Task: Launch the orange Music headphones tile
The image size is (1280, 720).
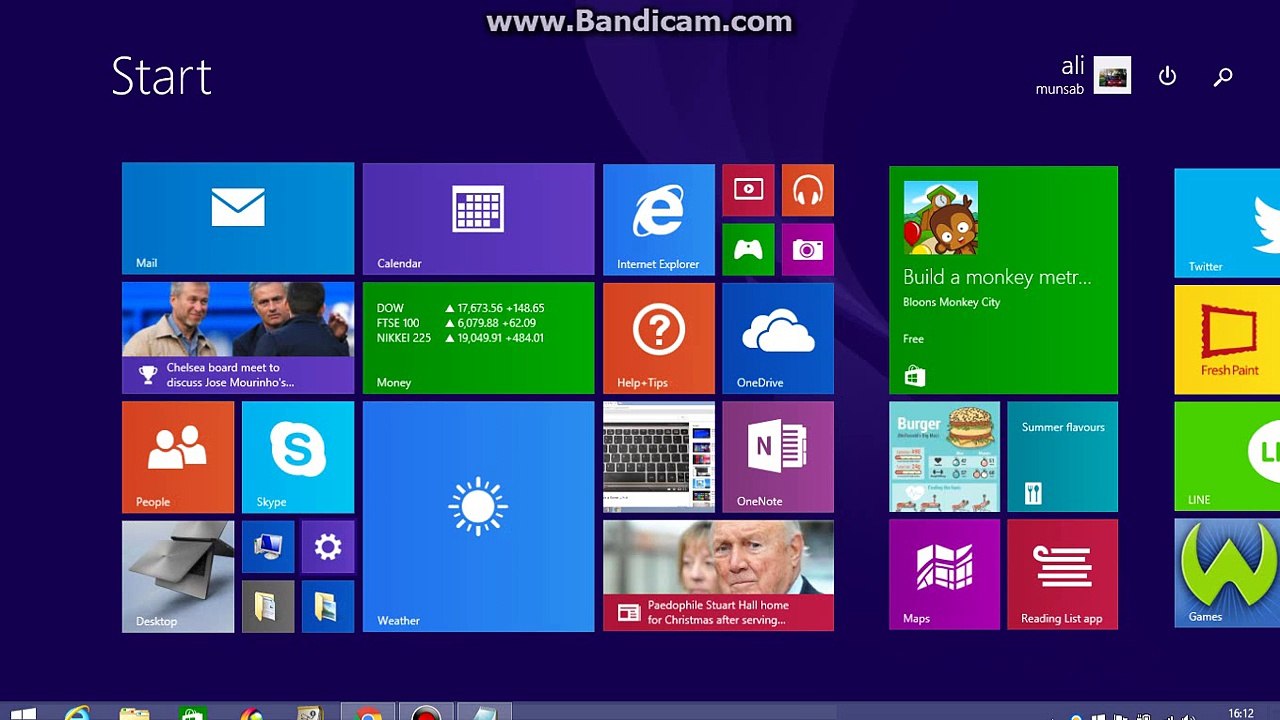Action: point(807,190)
